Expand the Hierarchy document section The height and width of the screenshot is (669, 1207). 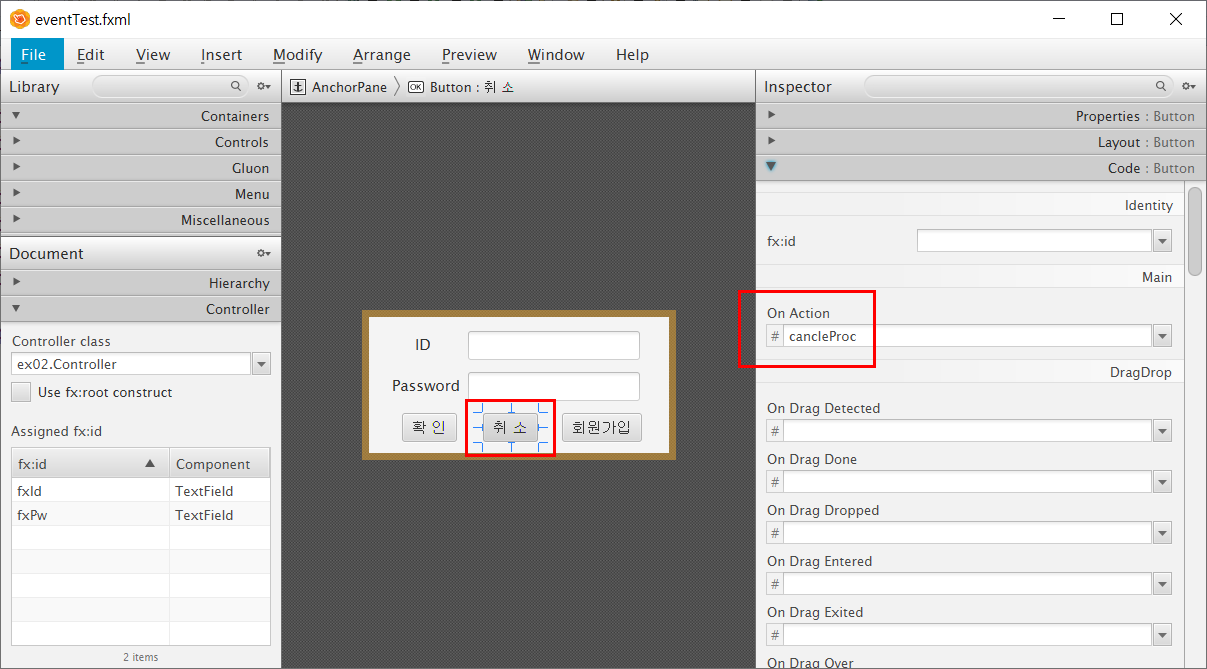(141, 283)
